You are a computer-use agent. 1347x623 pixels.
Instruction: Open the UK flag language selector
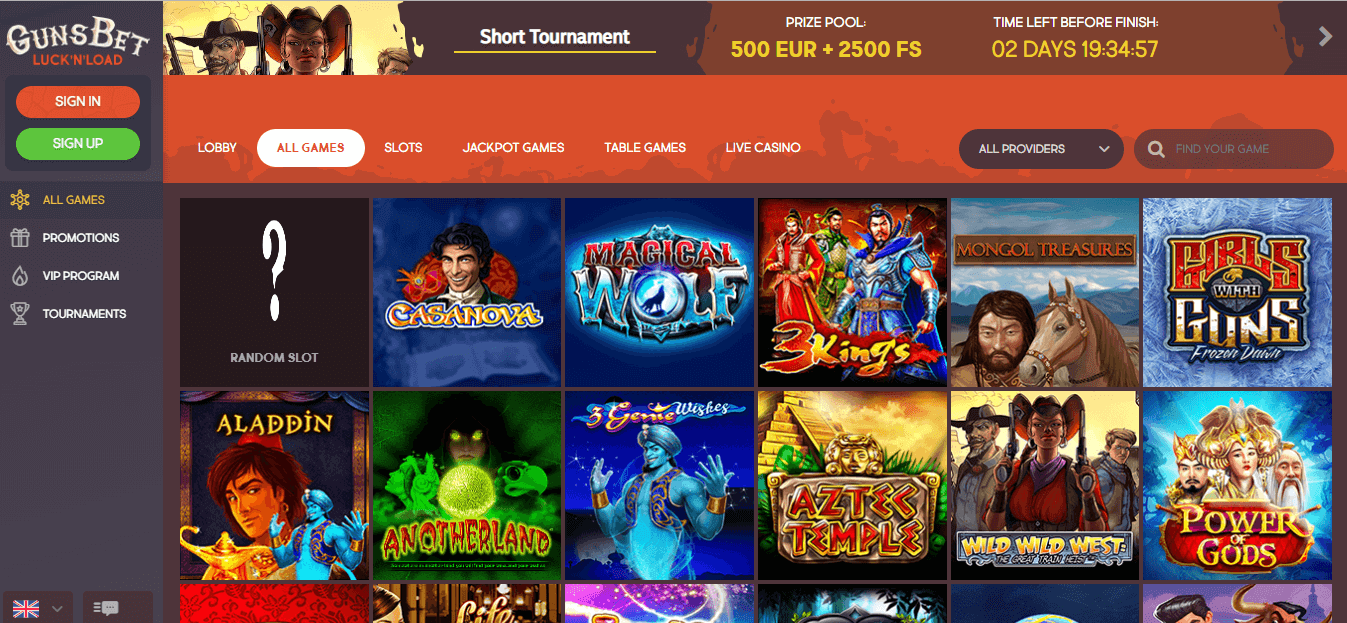pos(39,608)
